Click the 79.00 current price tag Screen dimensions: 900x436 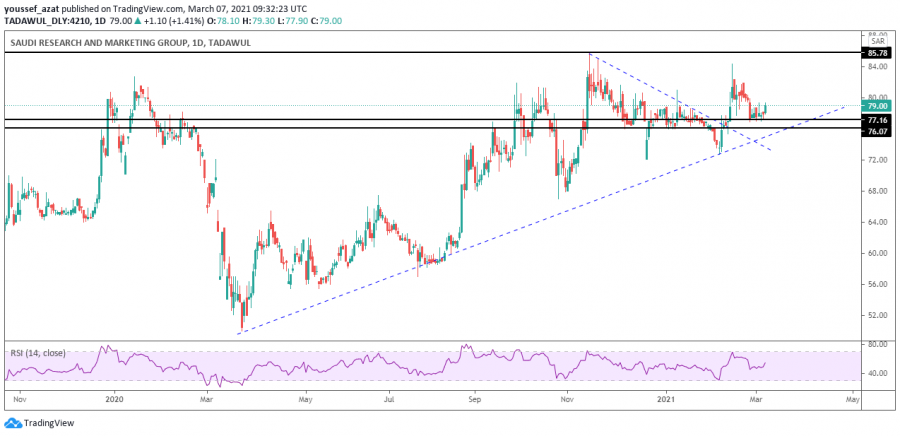pyautogui.click(x=877, y=106)
